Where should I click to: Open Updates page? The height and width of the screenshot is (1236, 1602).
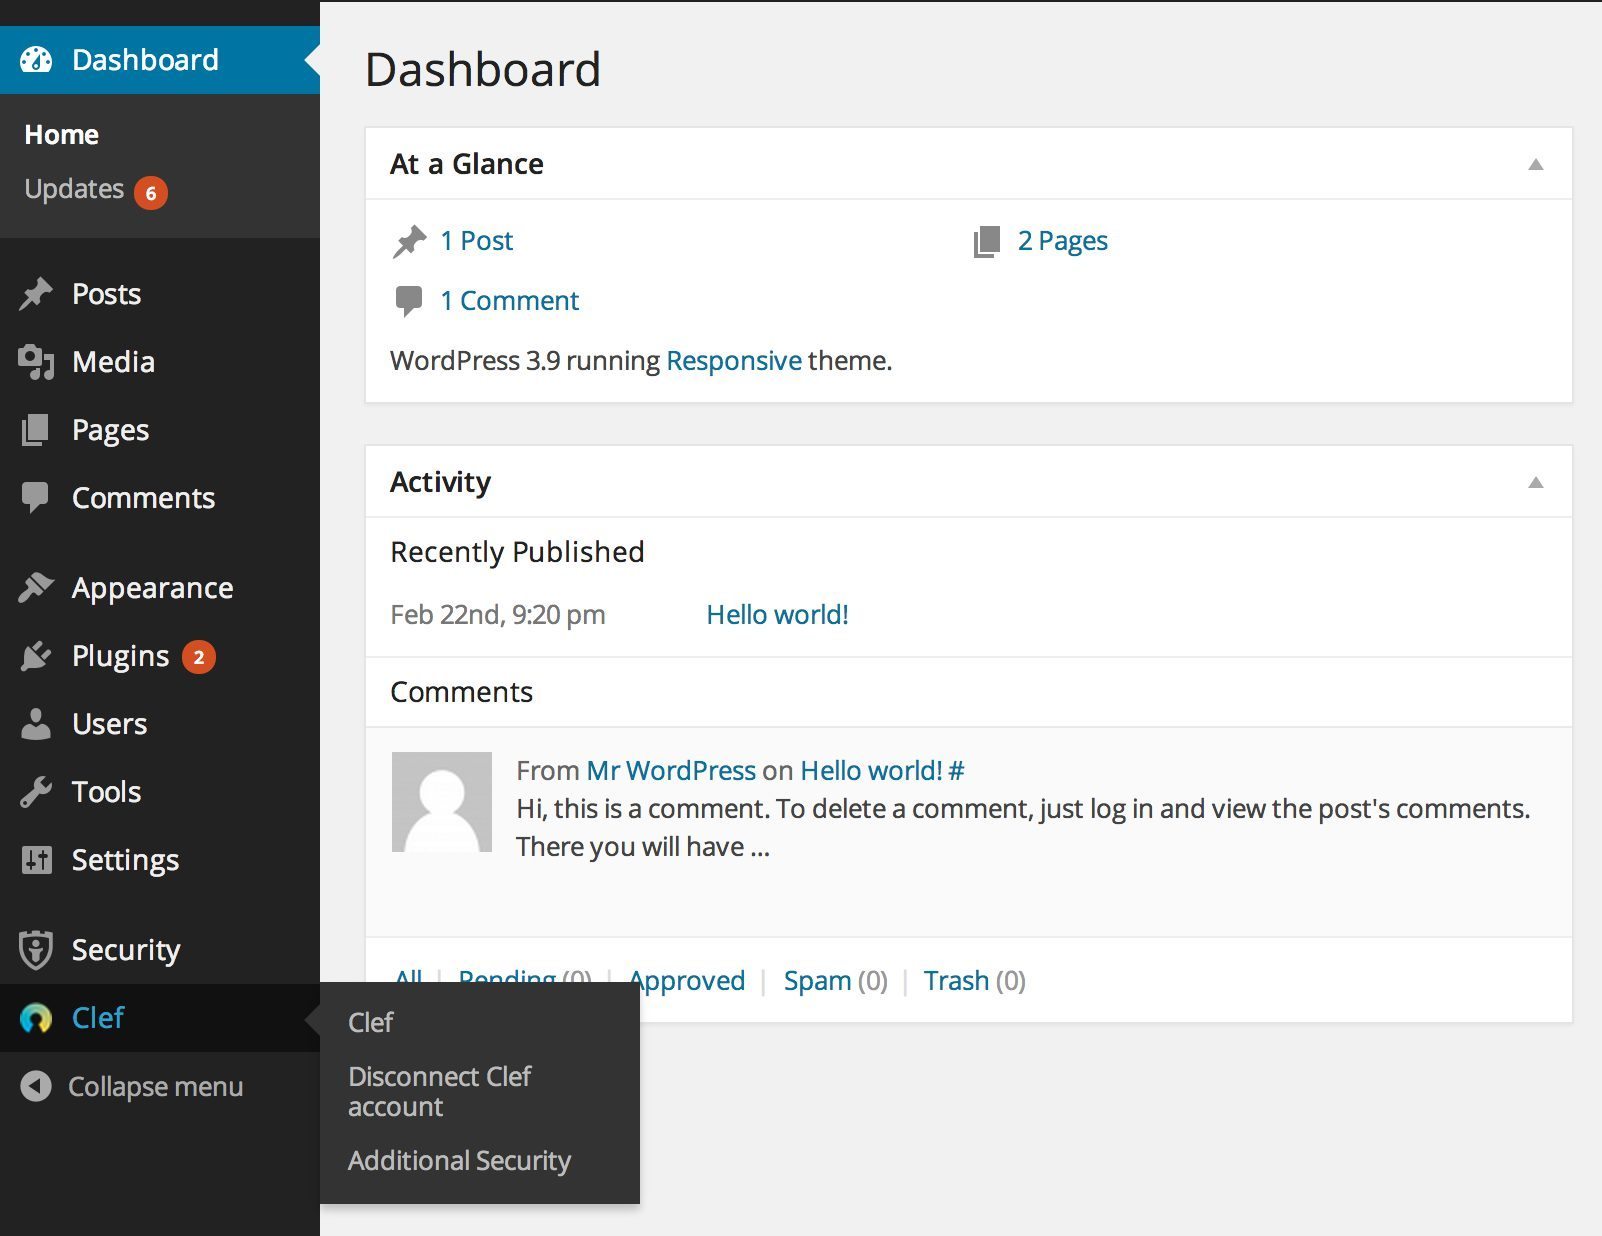[x=74, y=189]
